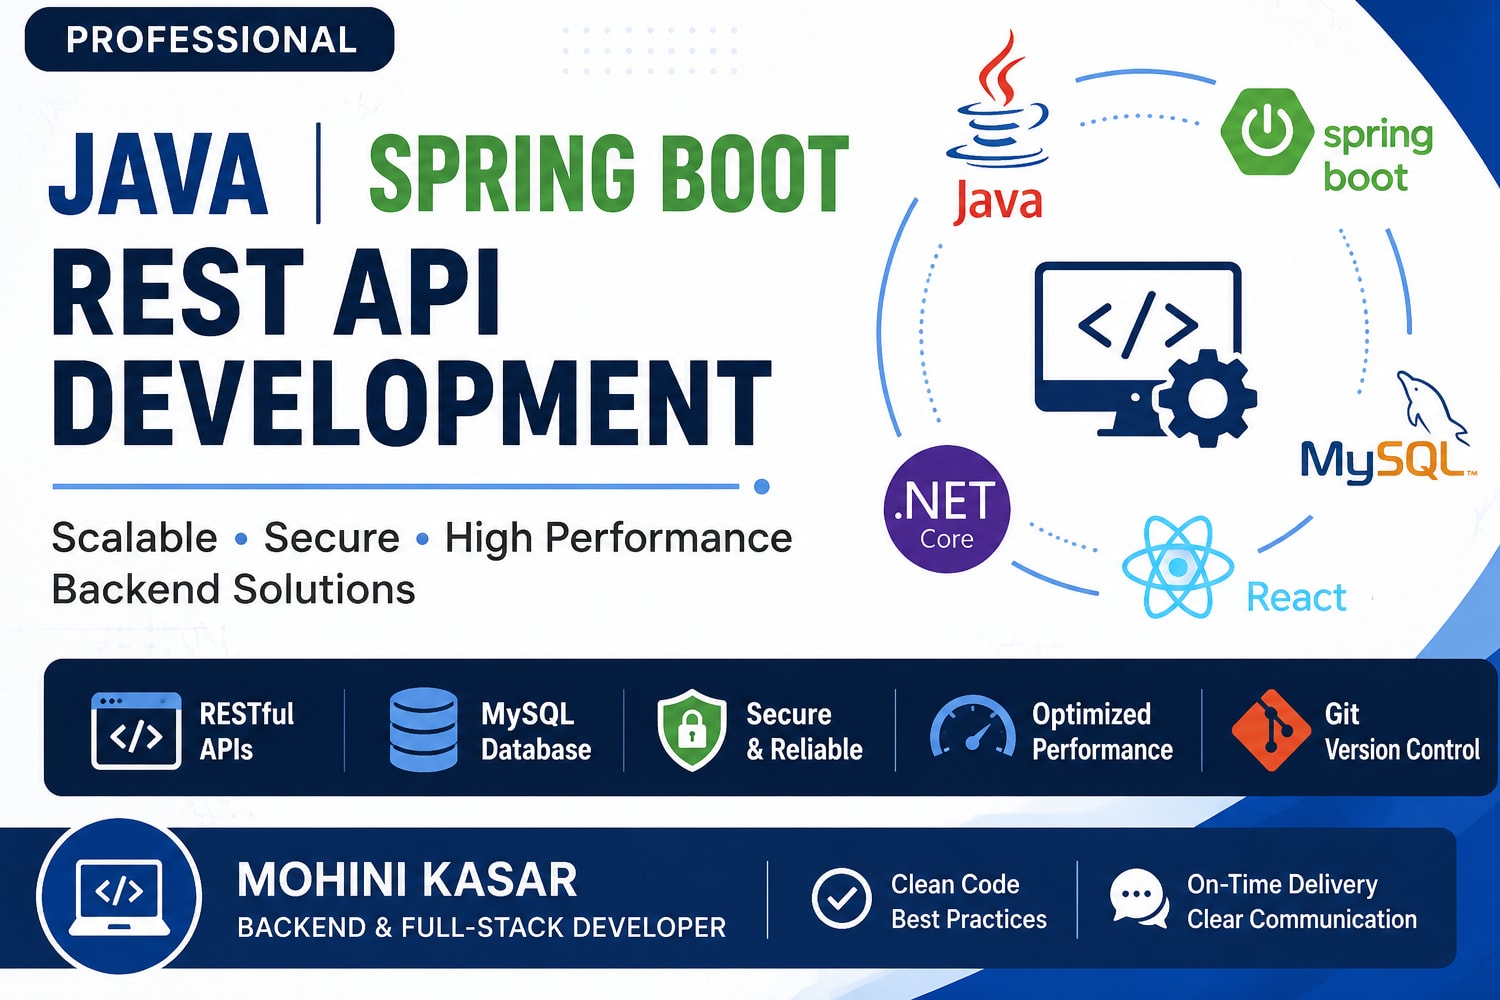1500x1000 pixels.
Task: Click the Clean Code checkmark icon
Action: click(841, 898)
